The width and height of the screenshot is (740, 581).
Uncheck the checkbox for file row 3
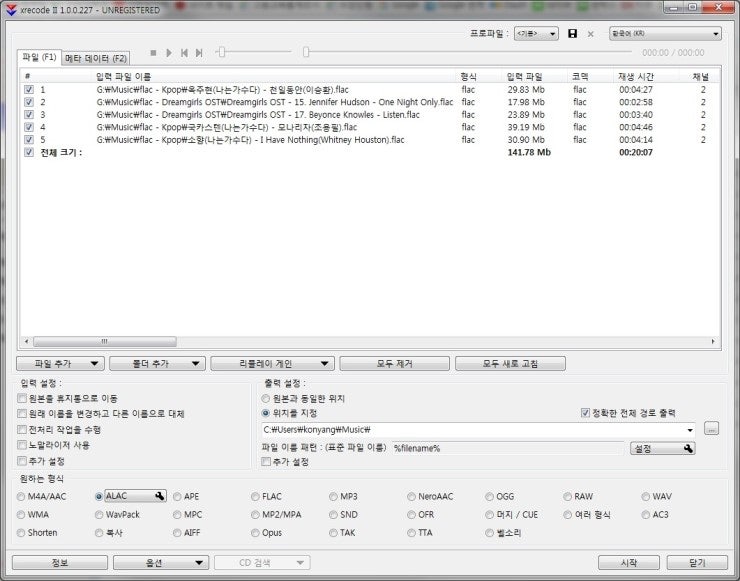click(29, 114)
